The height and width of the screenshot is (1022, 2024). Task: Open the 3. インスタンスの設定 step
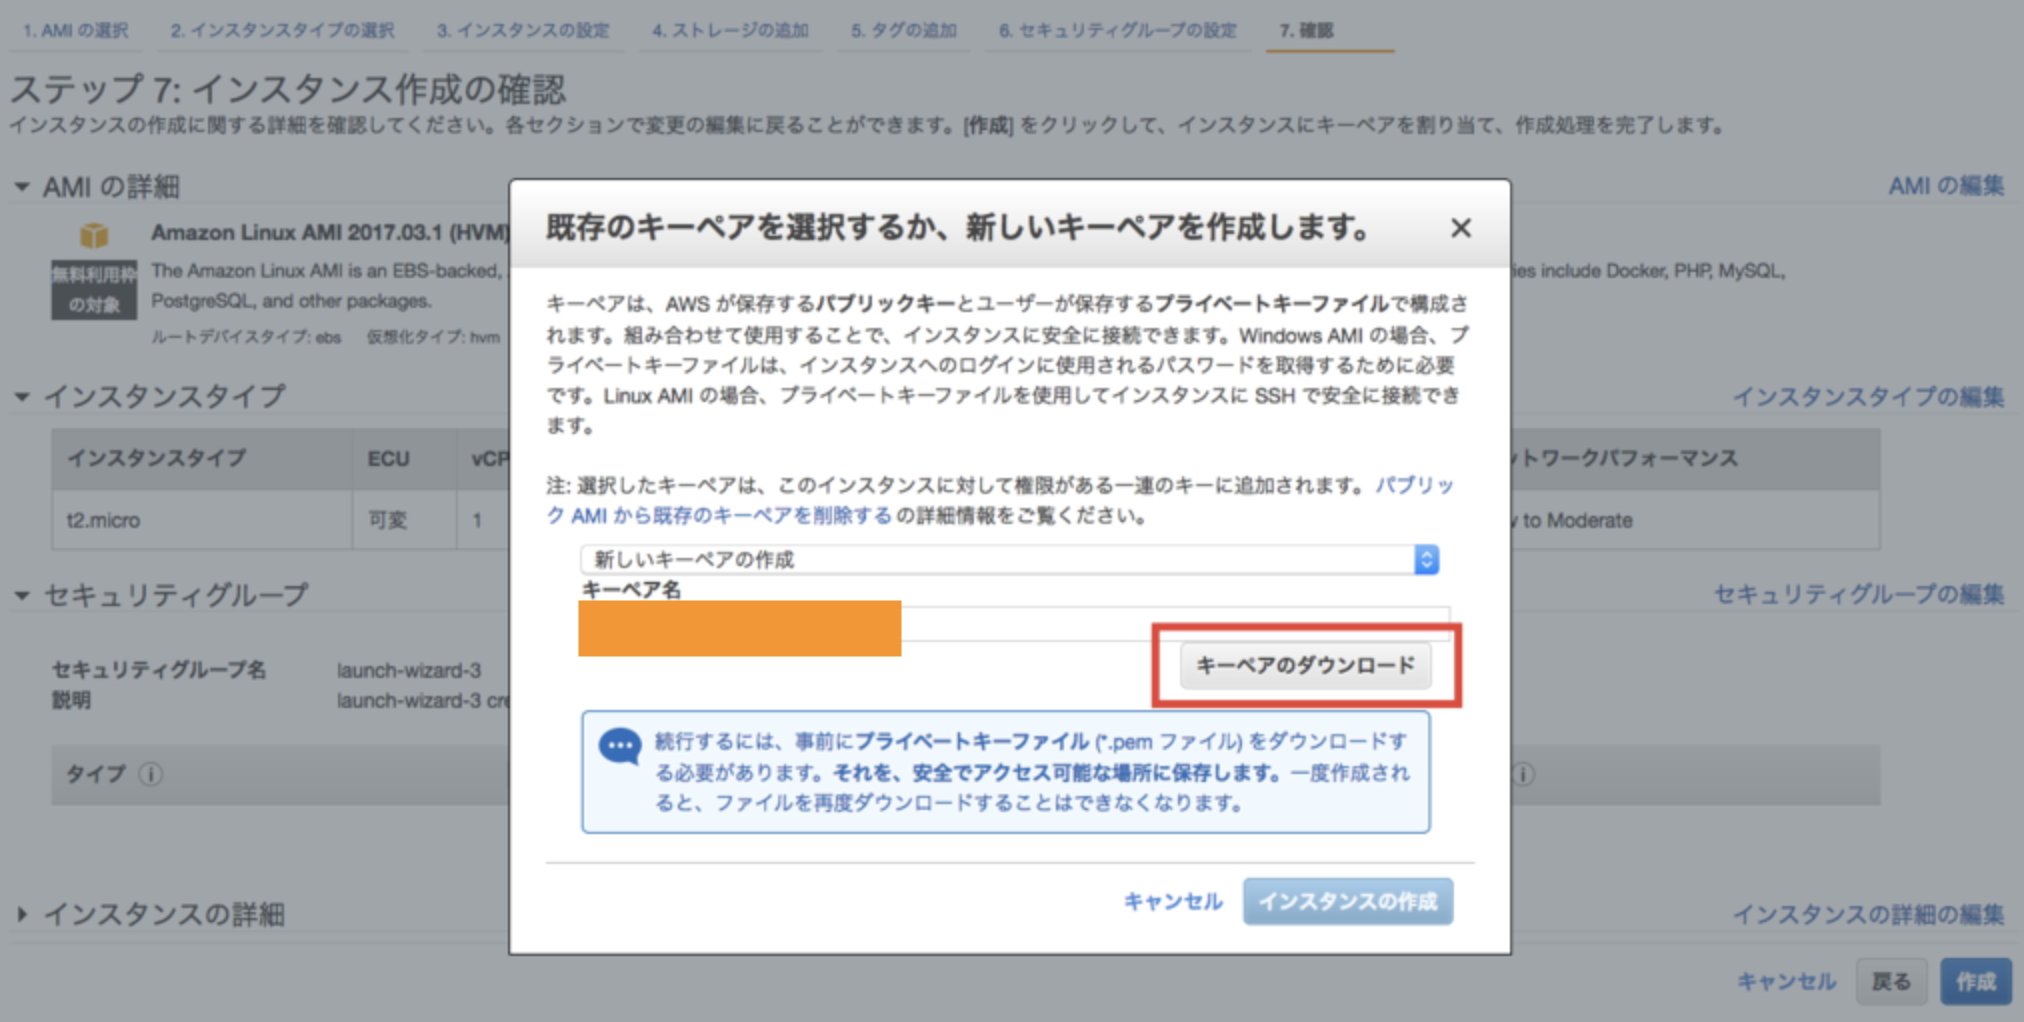523,30
